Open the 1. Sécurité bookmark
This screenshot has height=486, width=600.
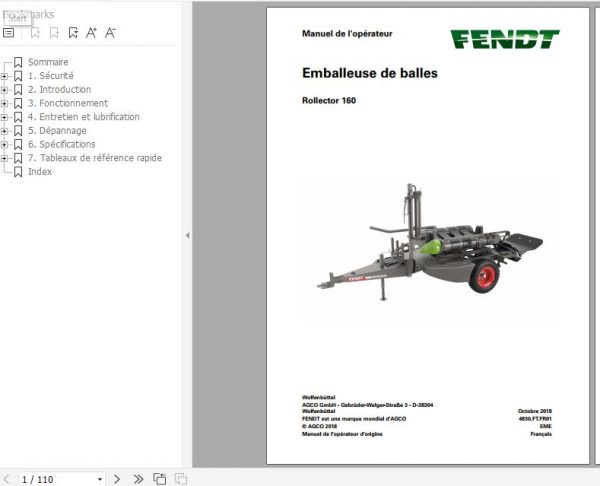point(51,76)
